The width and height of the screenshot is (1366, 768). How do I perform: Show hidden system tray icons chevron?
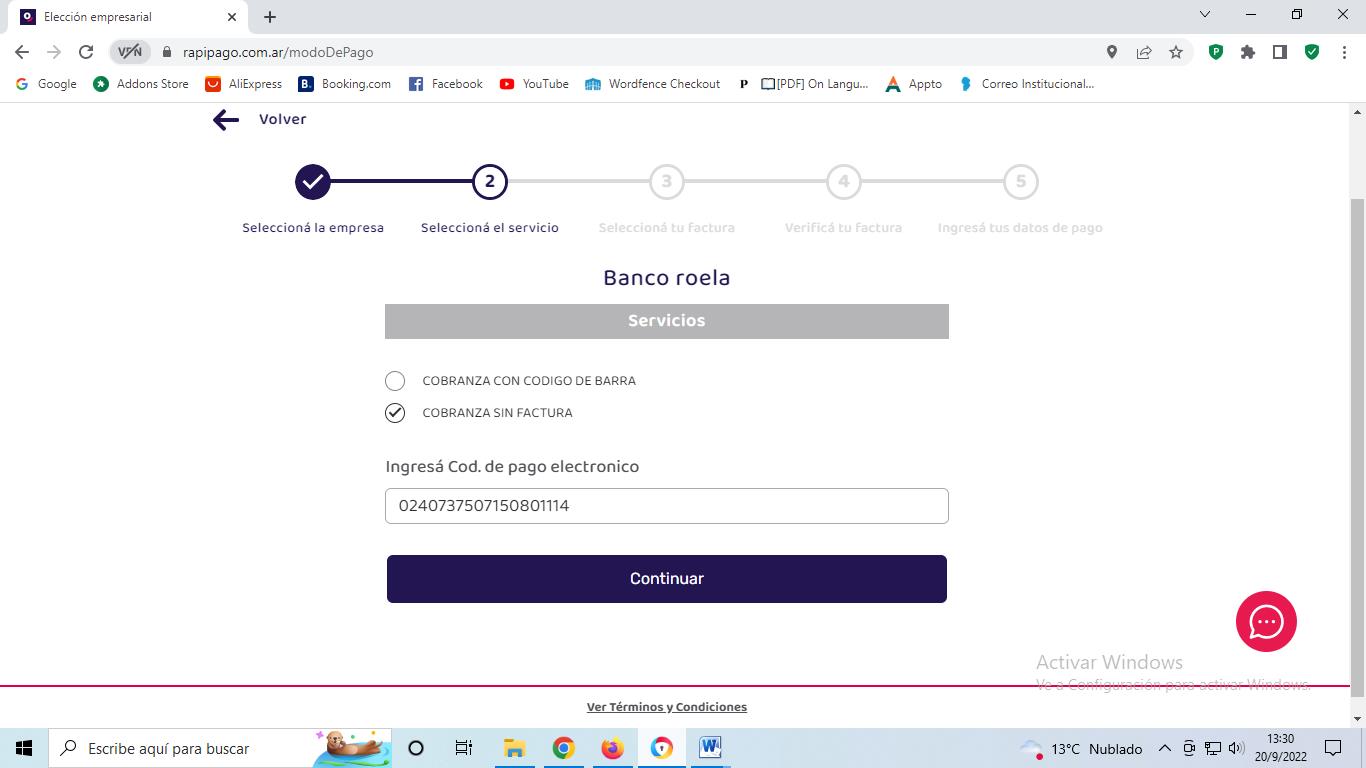click(x=1164, y=748)
